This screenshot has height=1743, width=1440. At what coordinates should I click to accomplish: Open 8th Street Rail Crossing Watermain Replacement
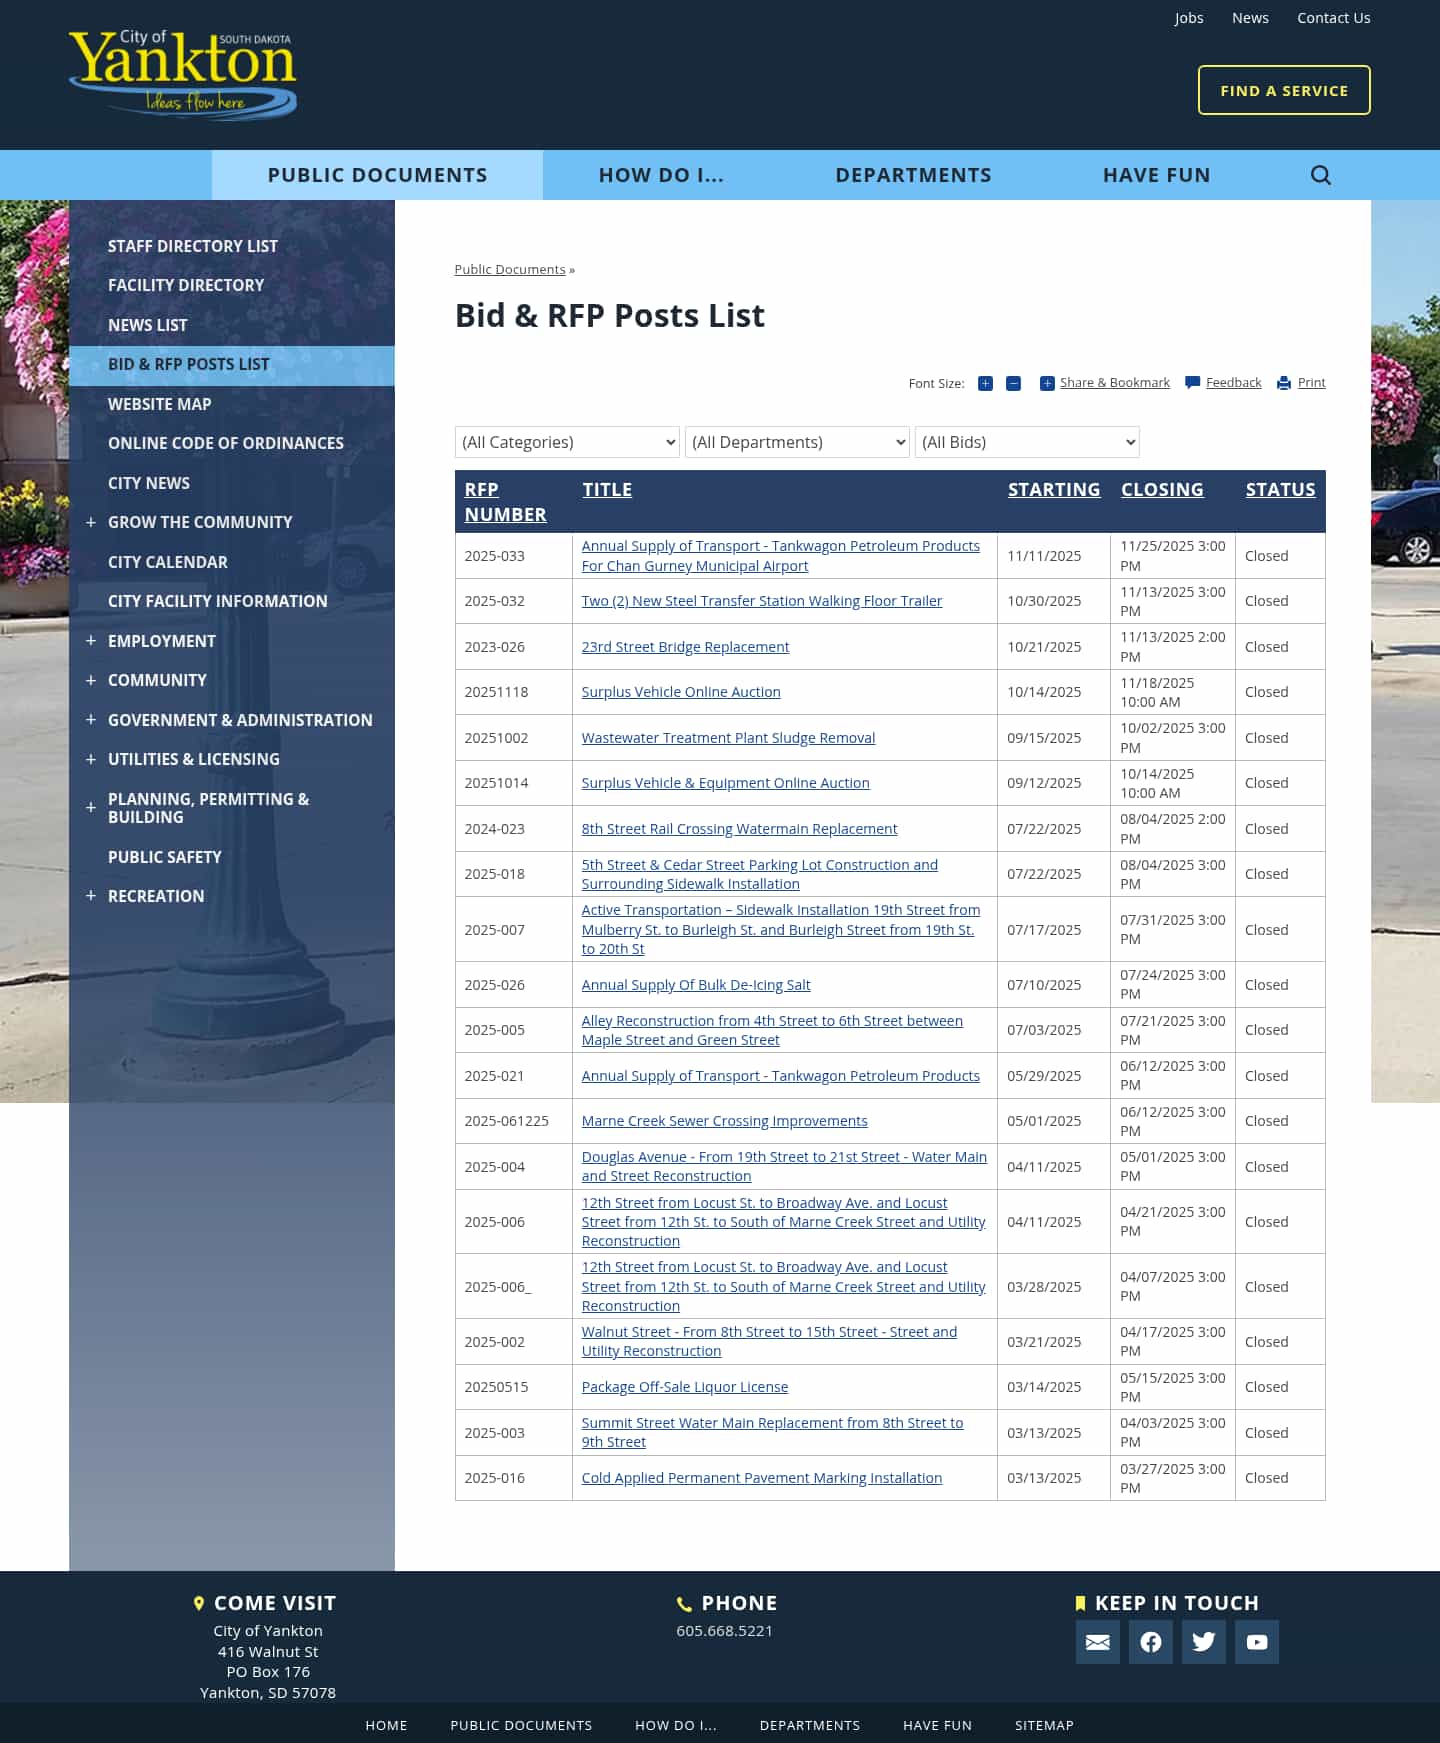click(x=739, y=829)
